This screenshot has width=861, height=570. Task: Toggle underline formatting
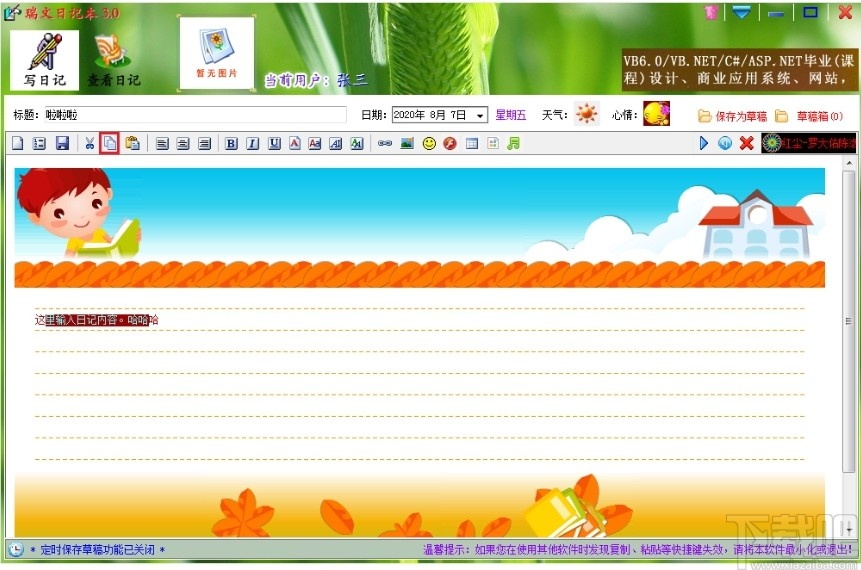click(274, 144)
